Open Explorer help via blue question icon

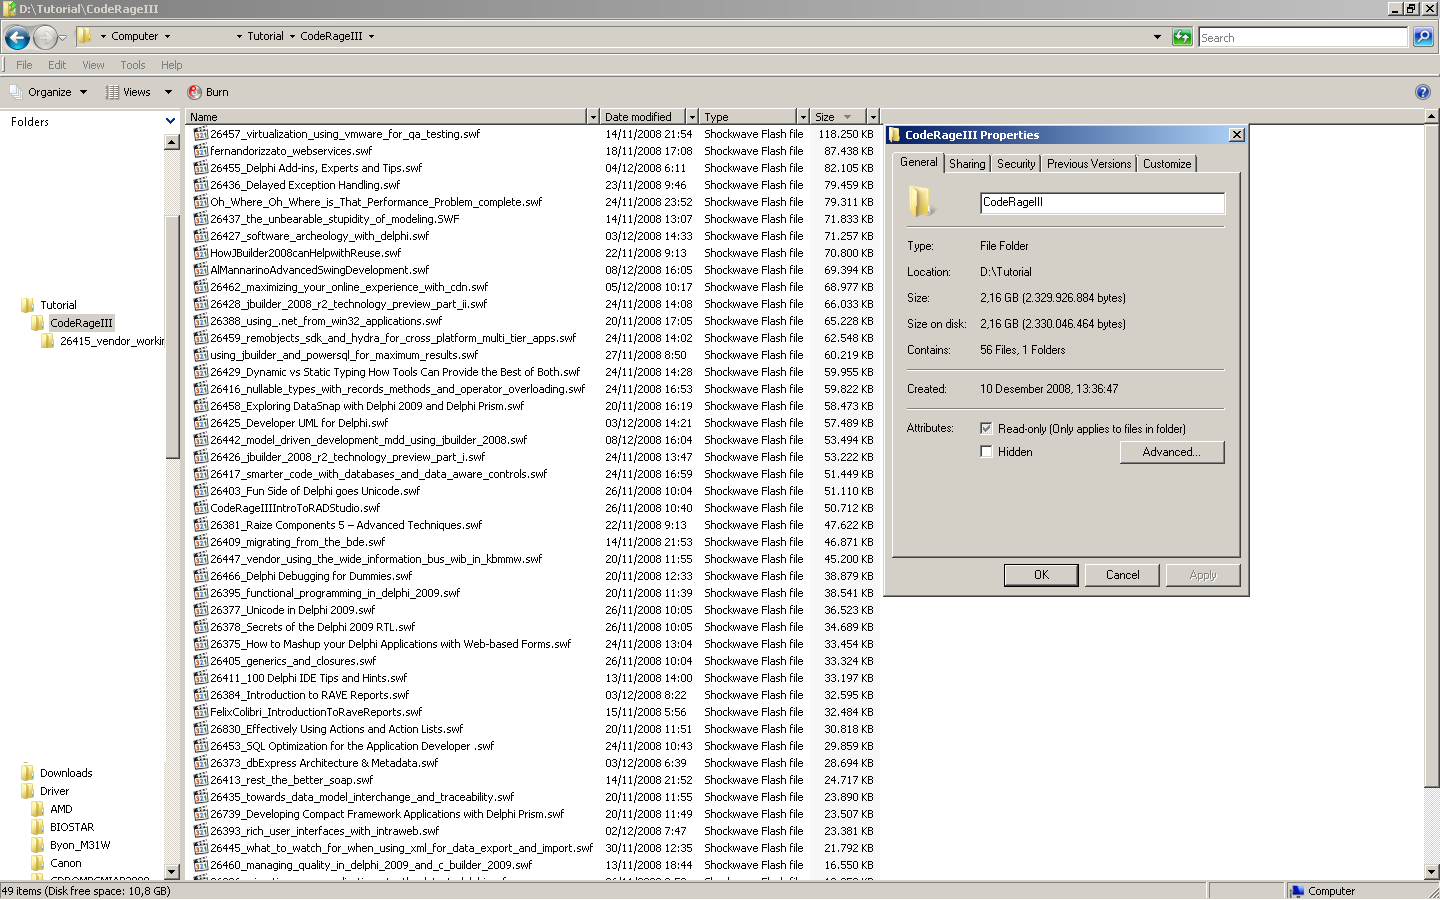[1423, 92]
